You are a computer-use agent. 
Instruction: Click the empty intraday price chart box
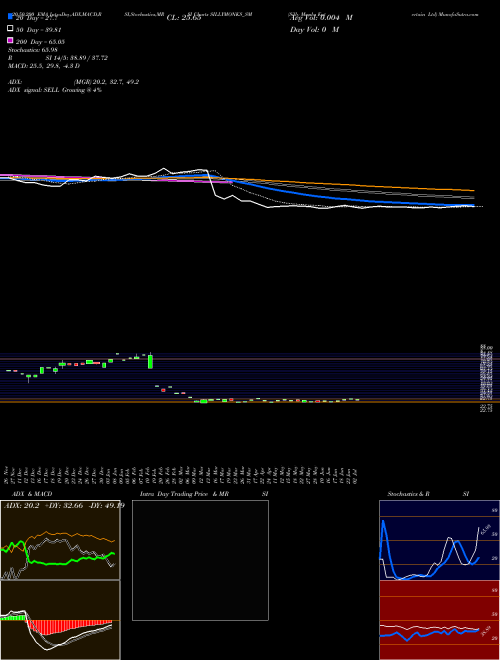coord(200,560)
